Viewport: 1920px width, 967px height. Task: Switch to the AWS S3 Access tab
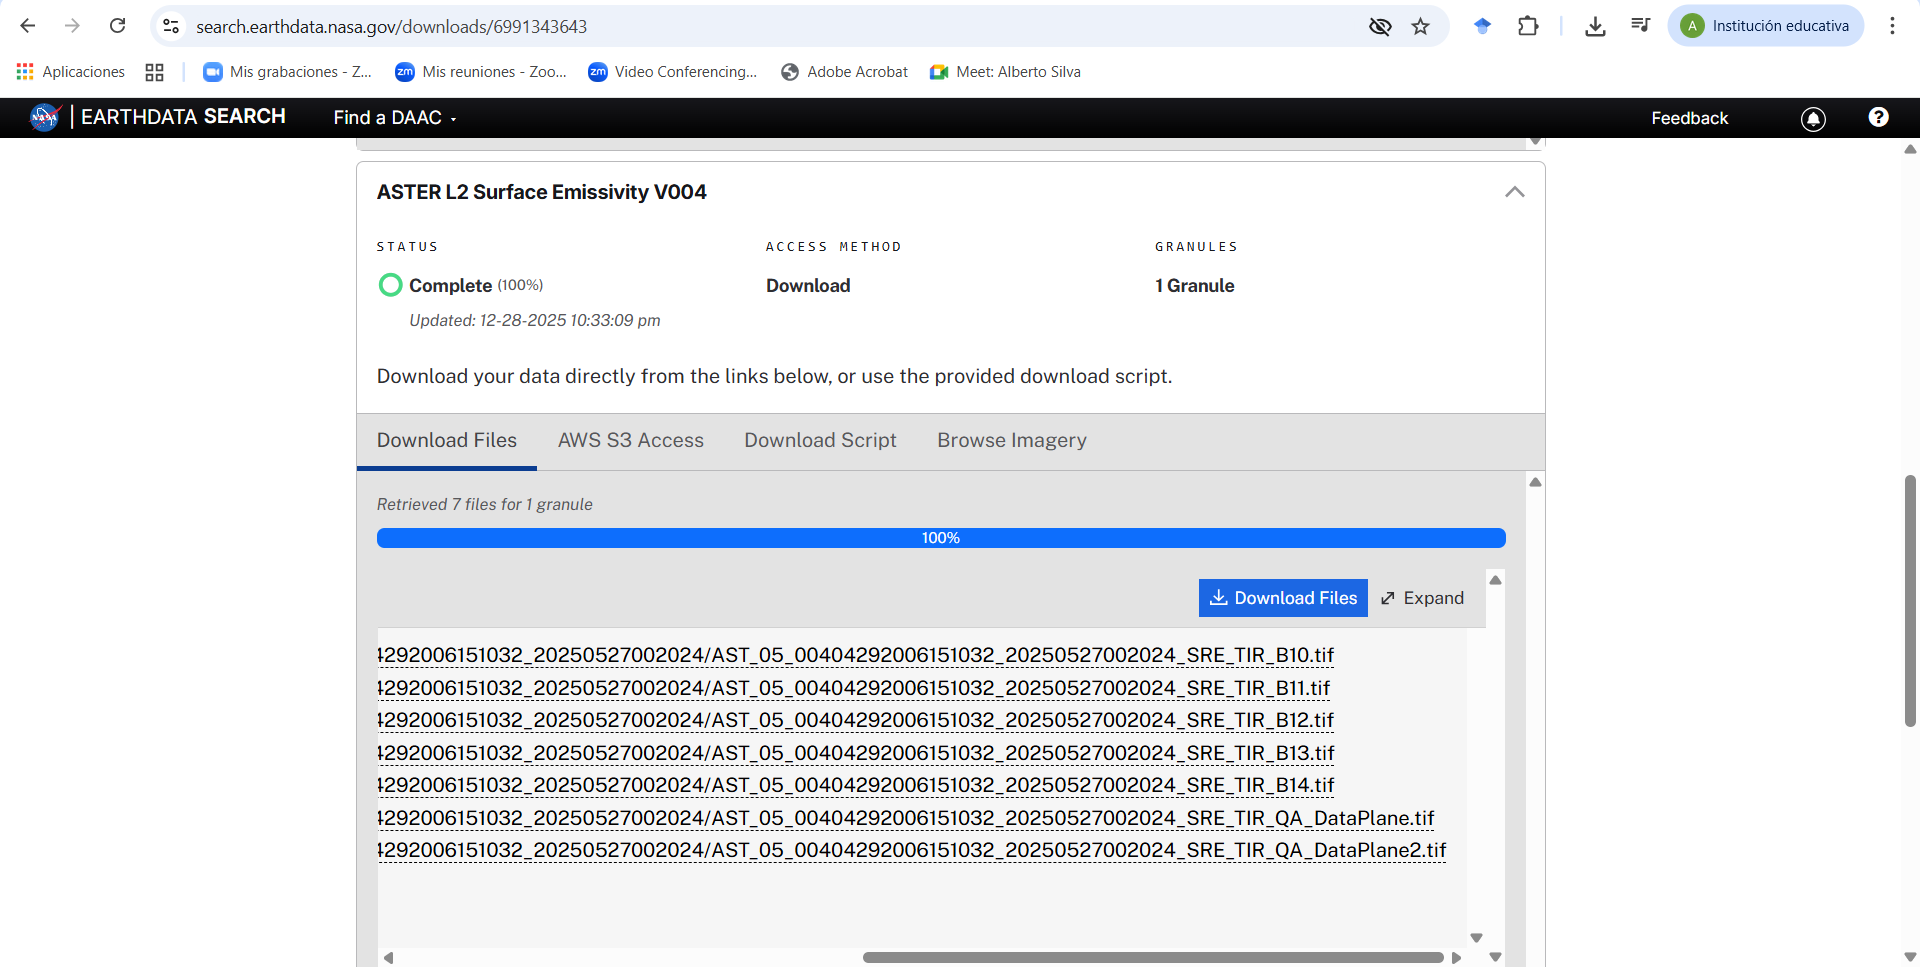(630, 441)
